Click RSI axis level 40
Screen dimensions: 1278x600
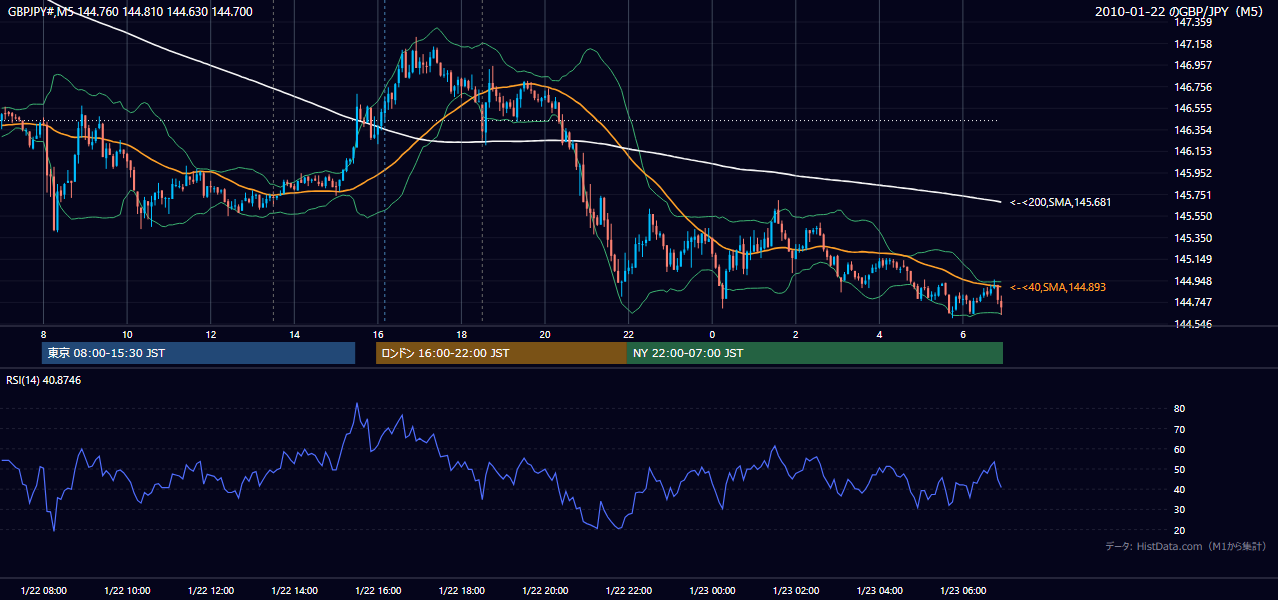1179,489
